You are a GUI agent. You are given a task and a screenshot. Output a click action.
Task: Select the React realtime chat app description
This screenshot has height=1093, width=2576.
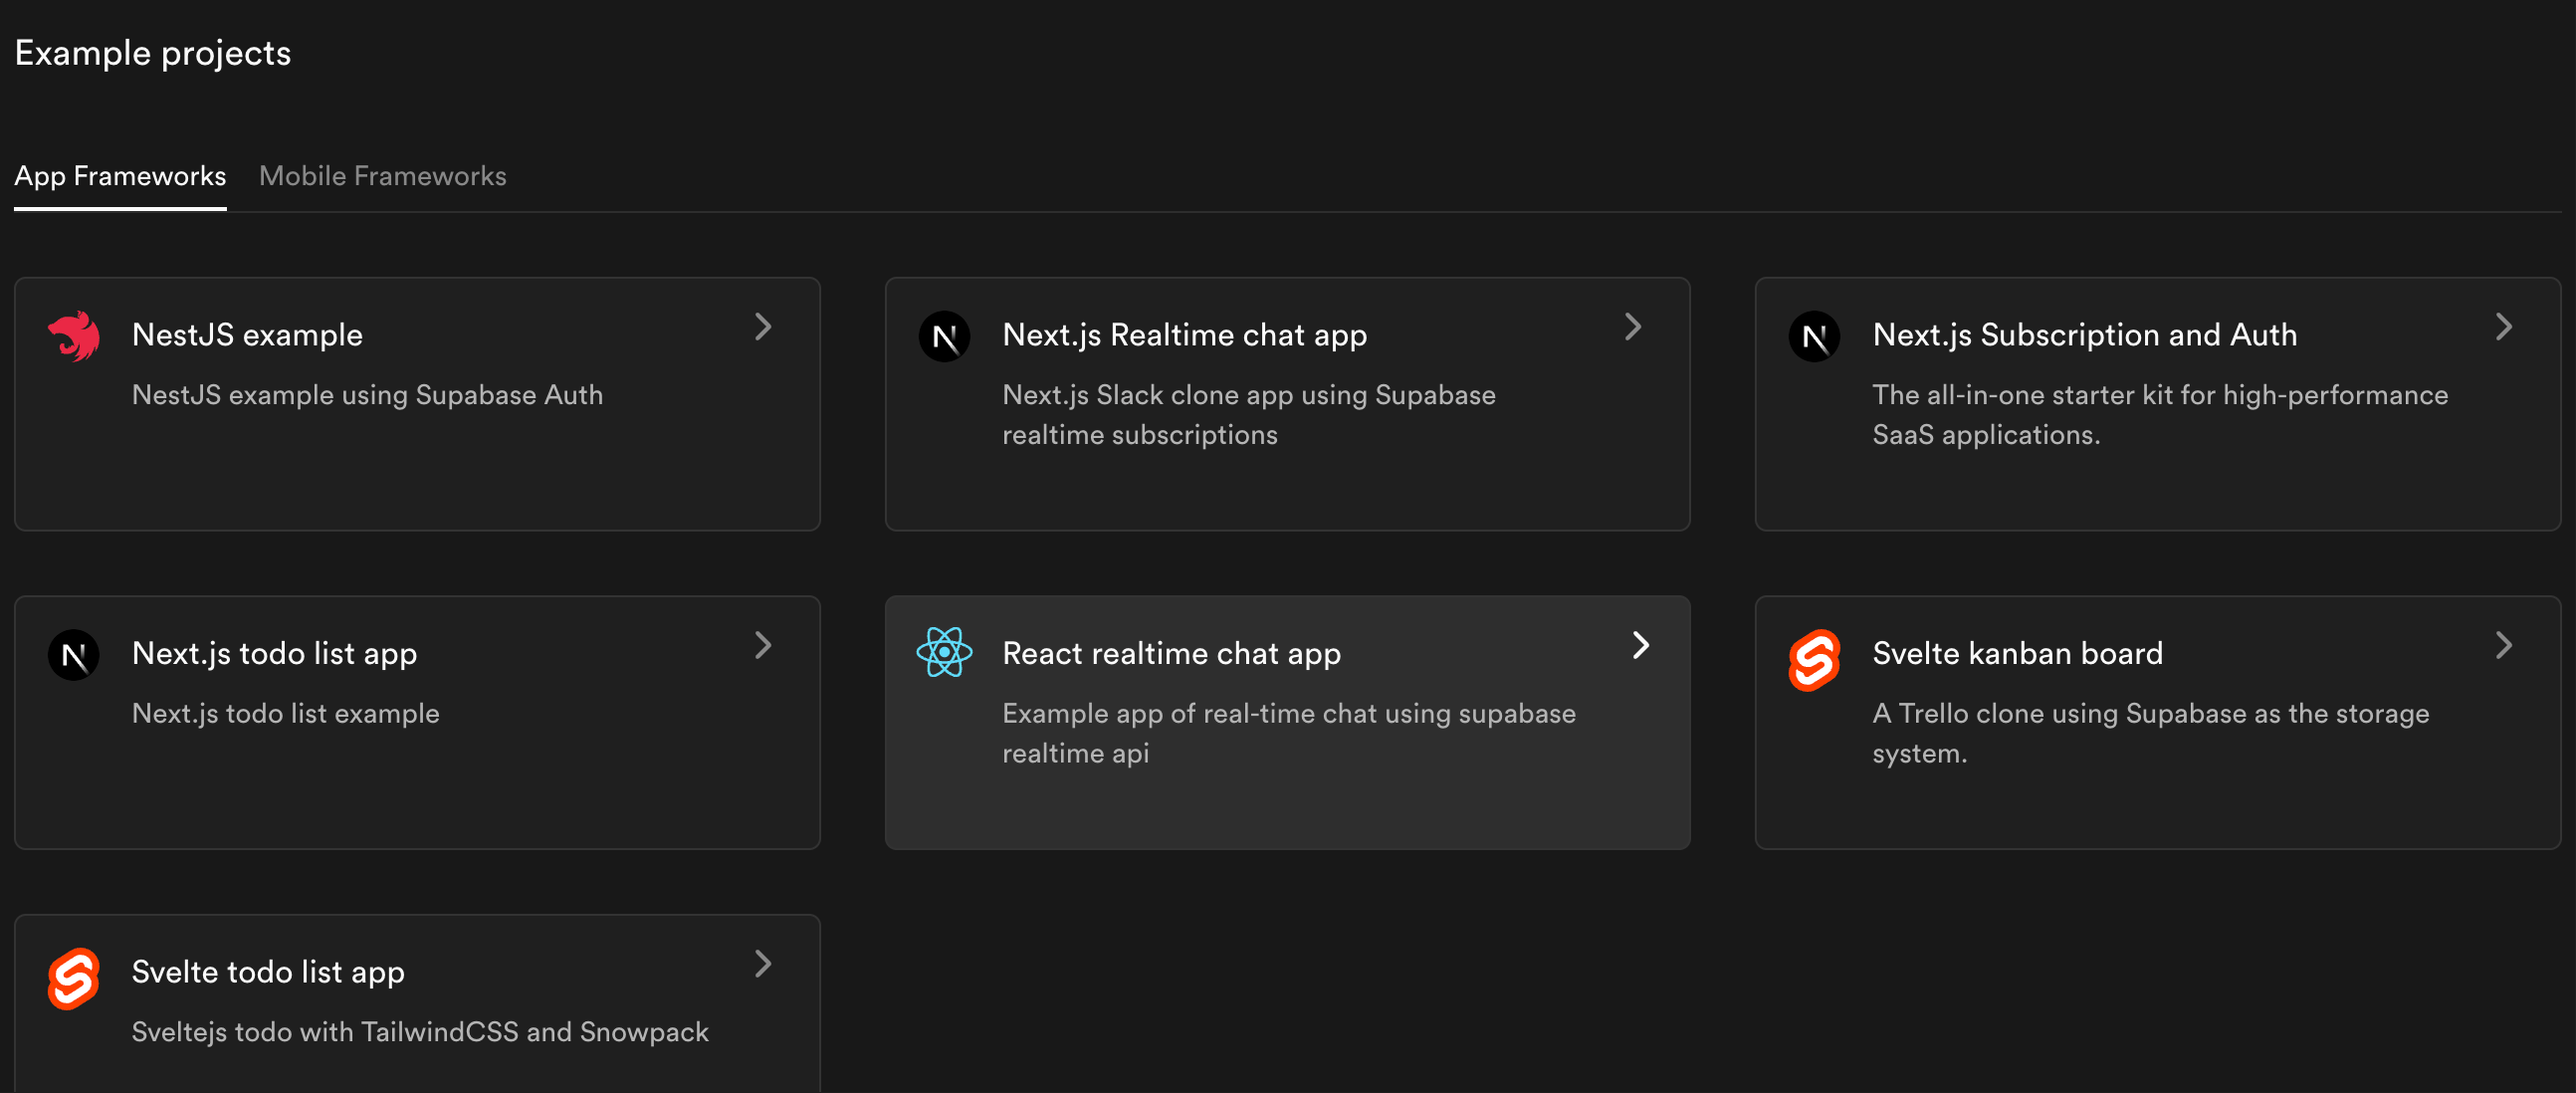(1289, 733)
